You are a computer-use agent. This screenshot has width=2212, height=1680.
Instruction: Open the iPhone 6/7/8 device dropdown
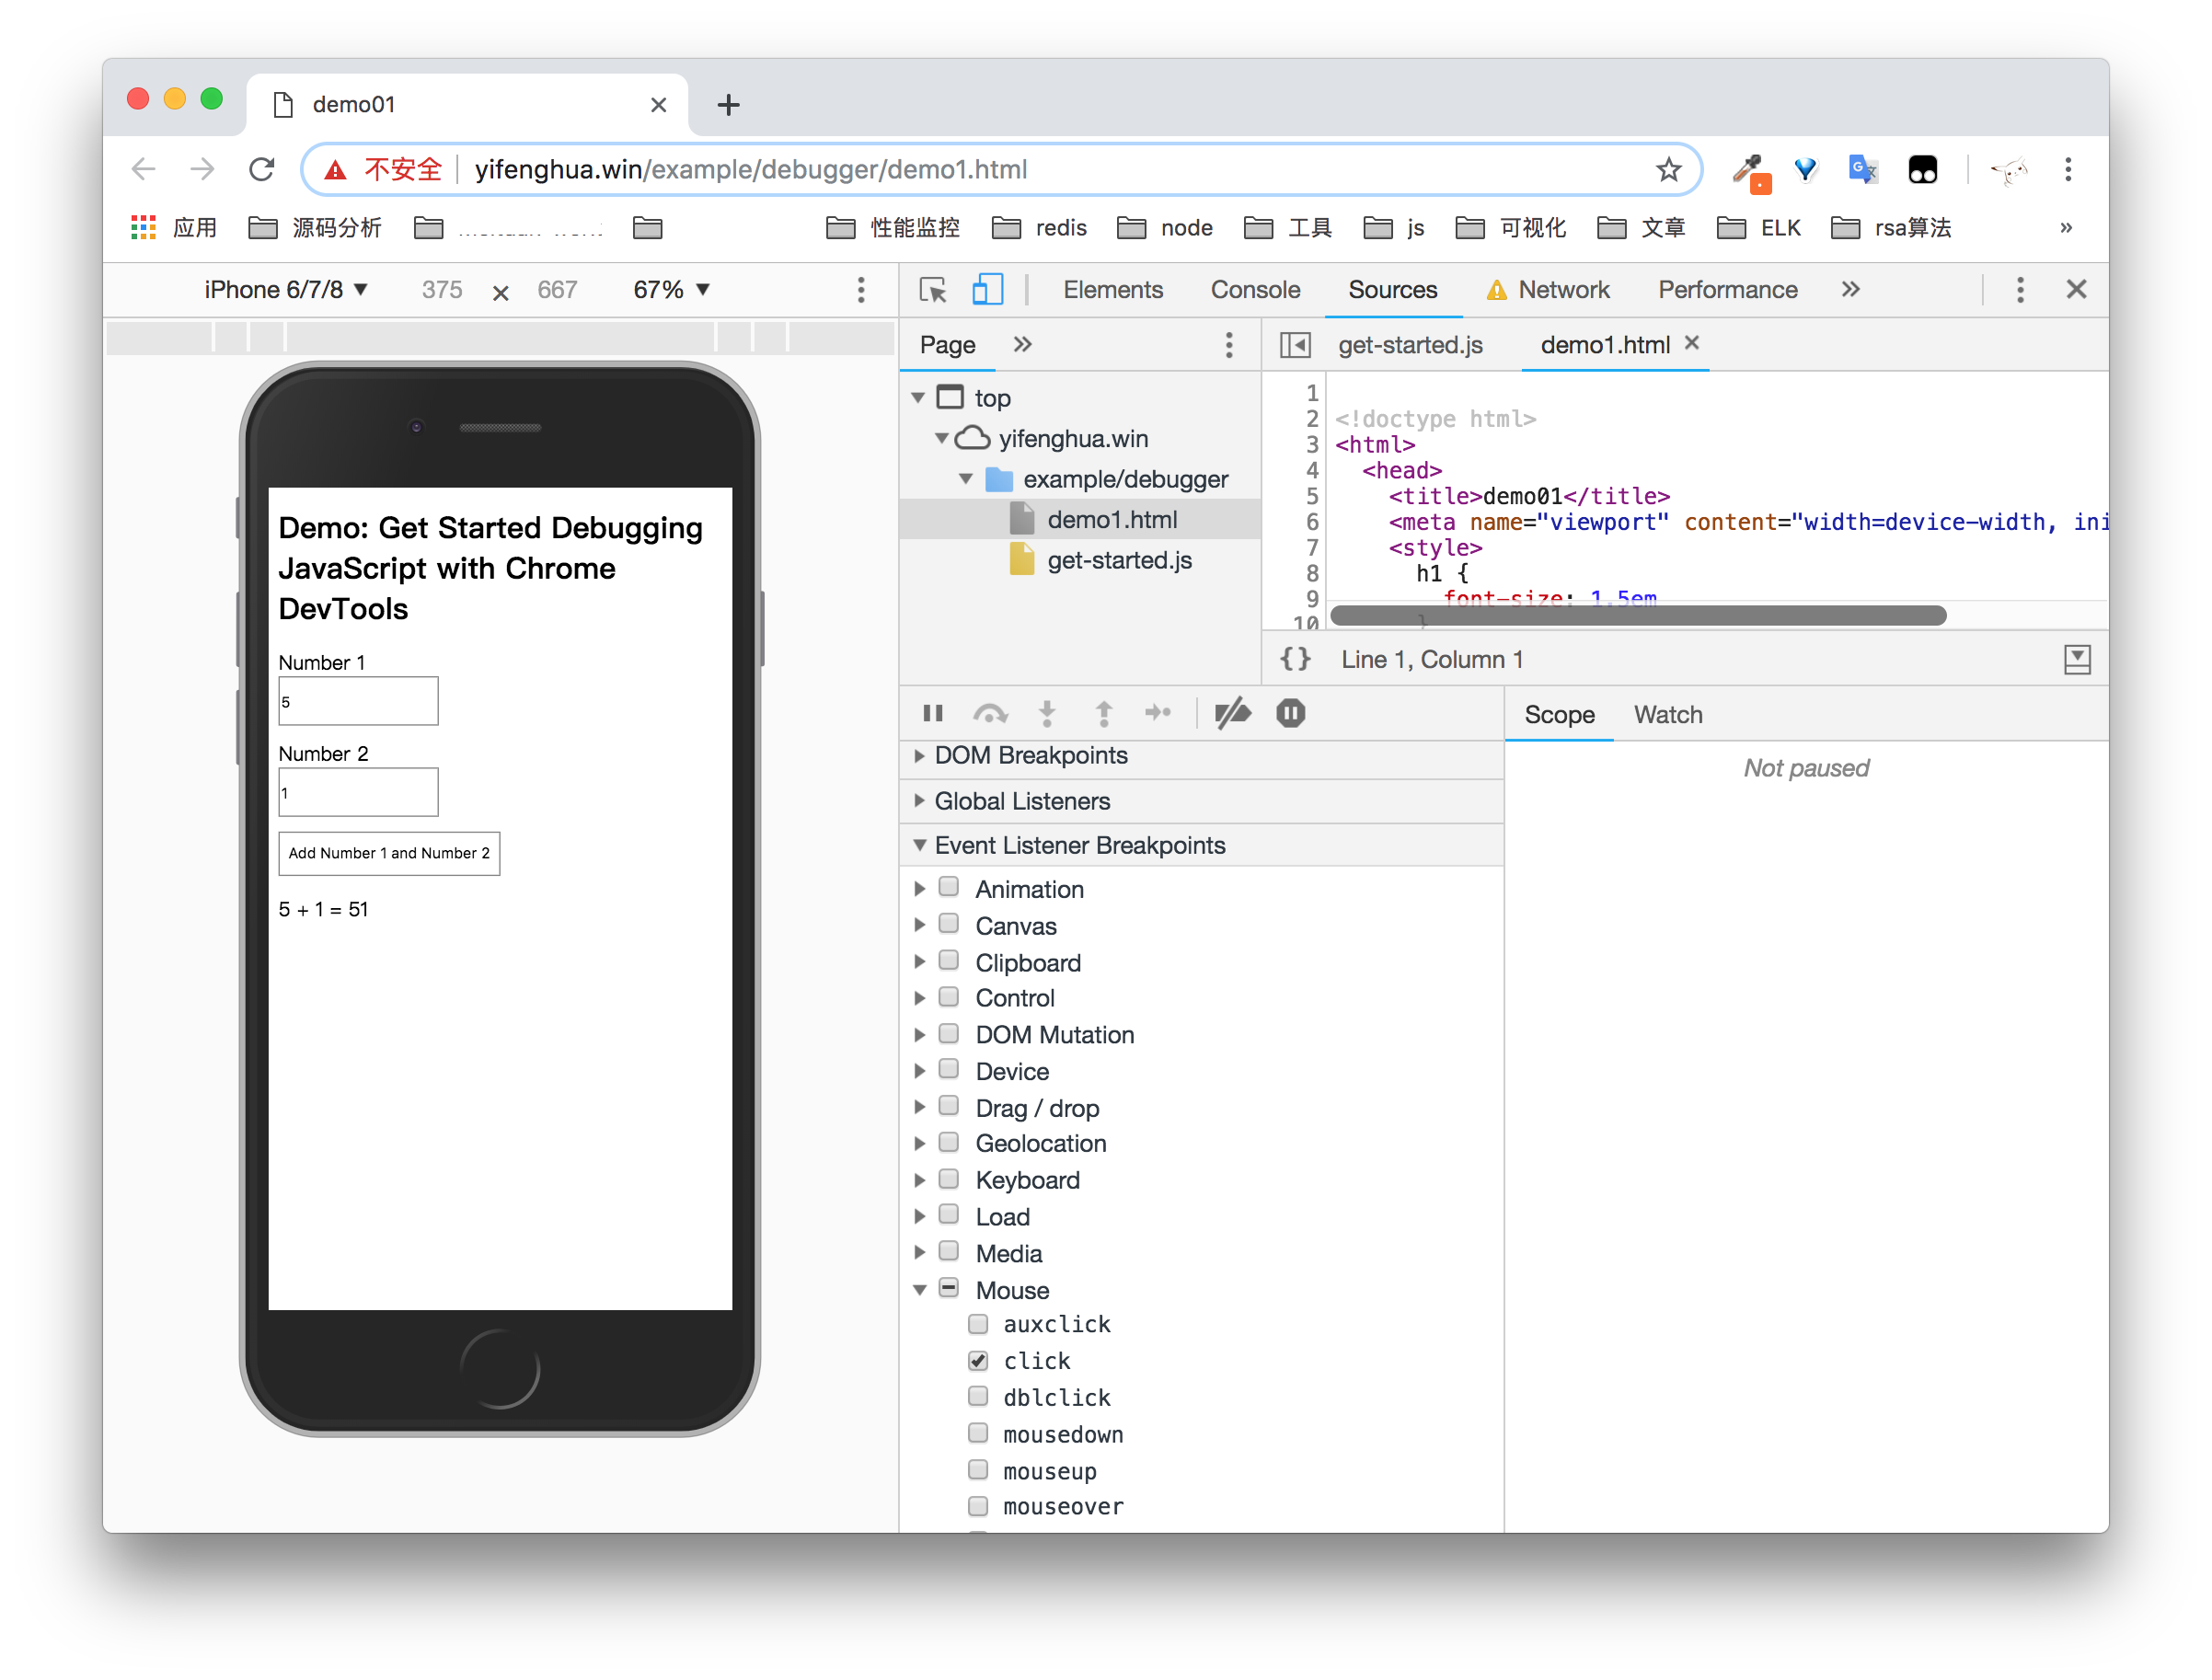tap(286, 290)
